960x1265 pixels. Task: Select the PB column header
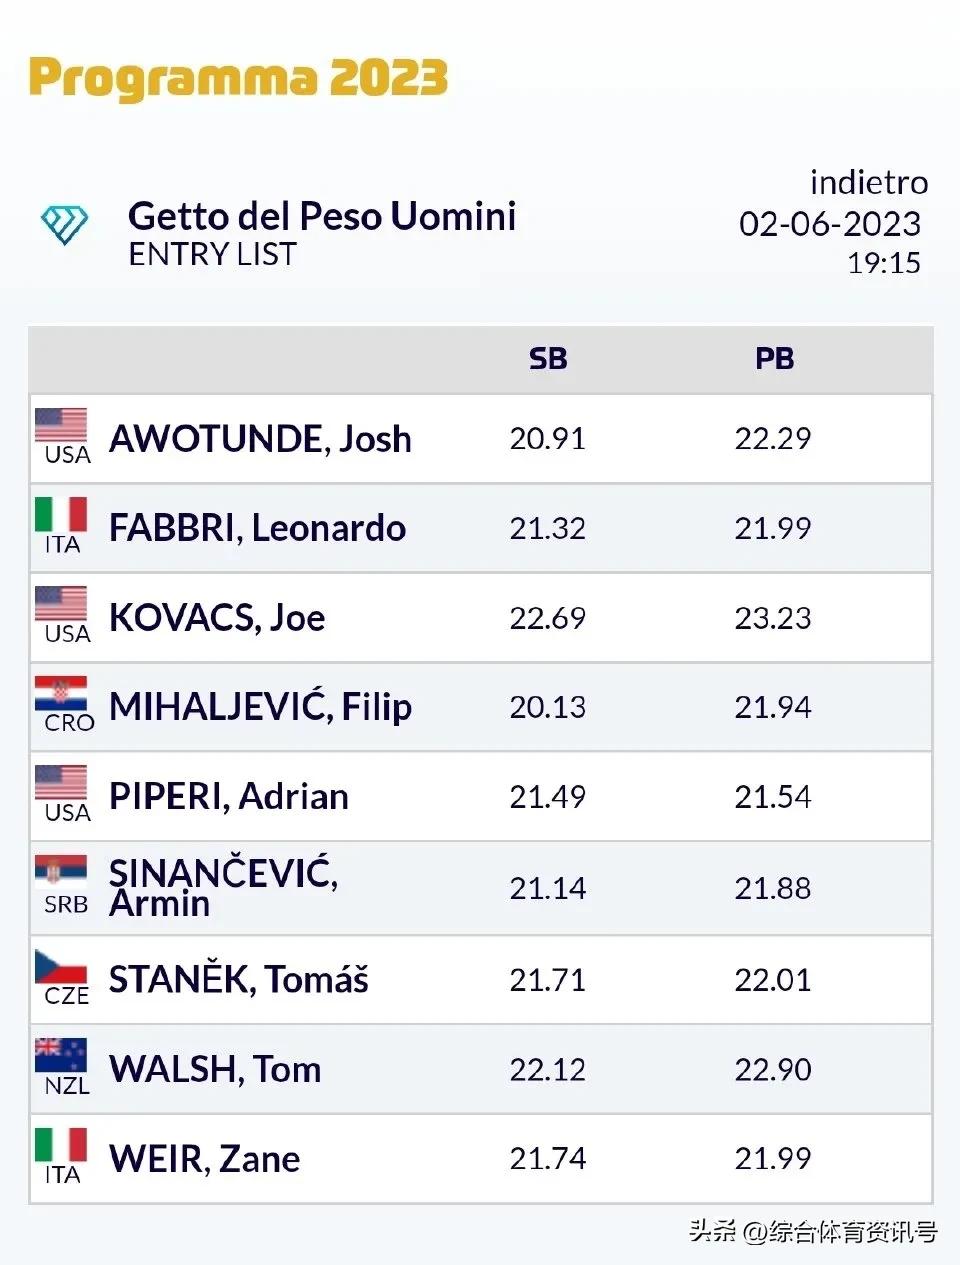point(774,359)
